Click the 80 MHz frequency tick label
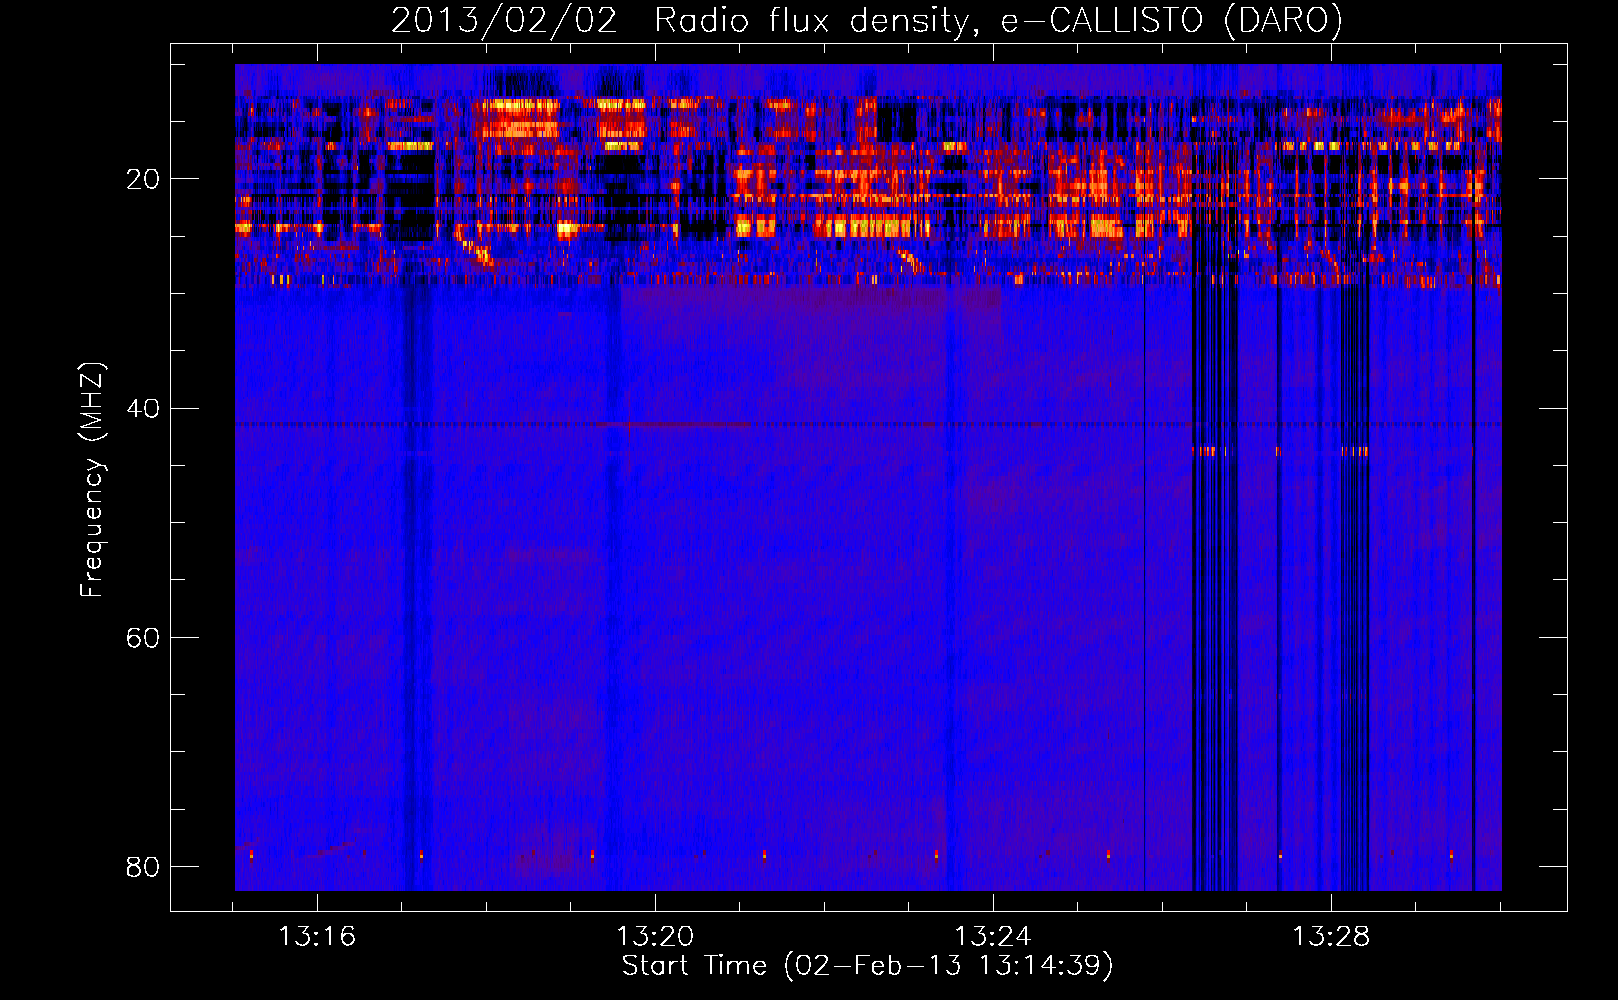This screenshot has height=1000, width=1618. click(142, 866)
